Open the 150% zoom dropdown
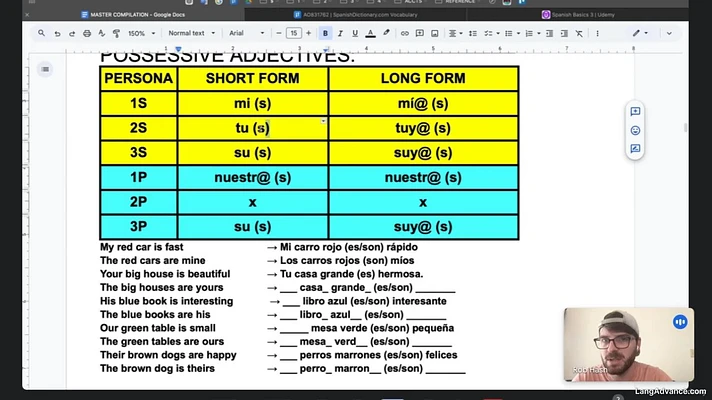This screenshot has width=712, height=400. (142, 33)
